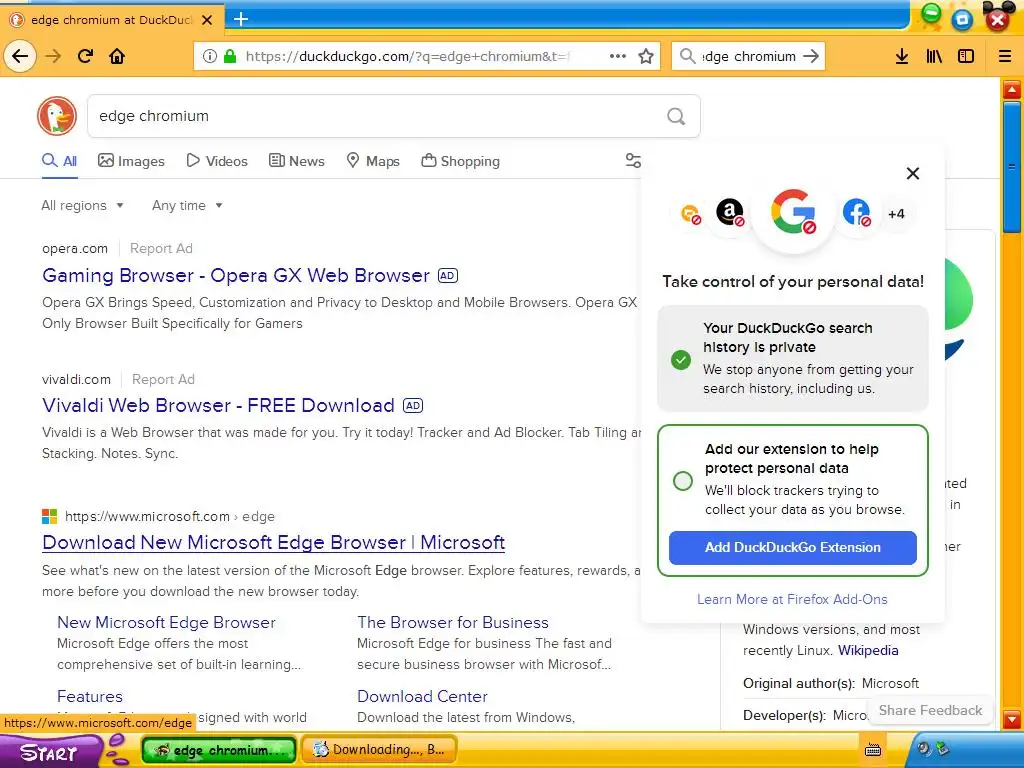Viewport: 1024px width, 768px height.
Task: Click the +4 more trackers badge
Action: click(897, 214)
